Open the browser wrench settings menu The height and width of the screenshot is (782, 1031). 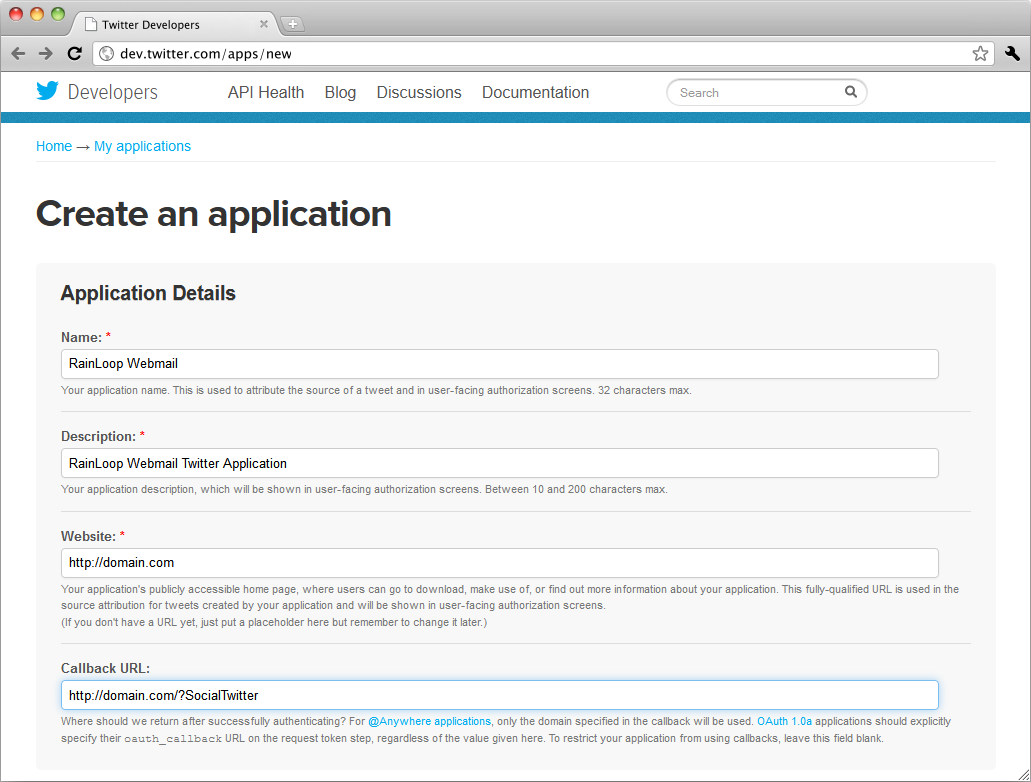point(1011,54)
